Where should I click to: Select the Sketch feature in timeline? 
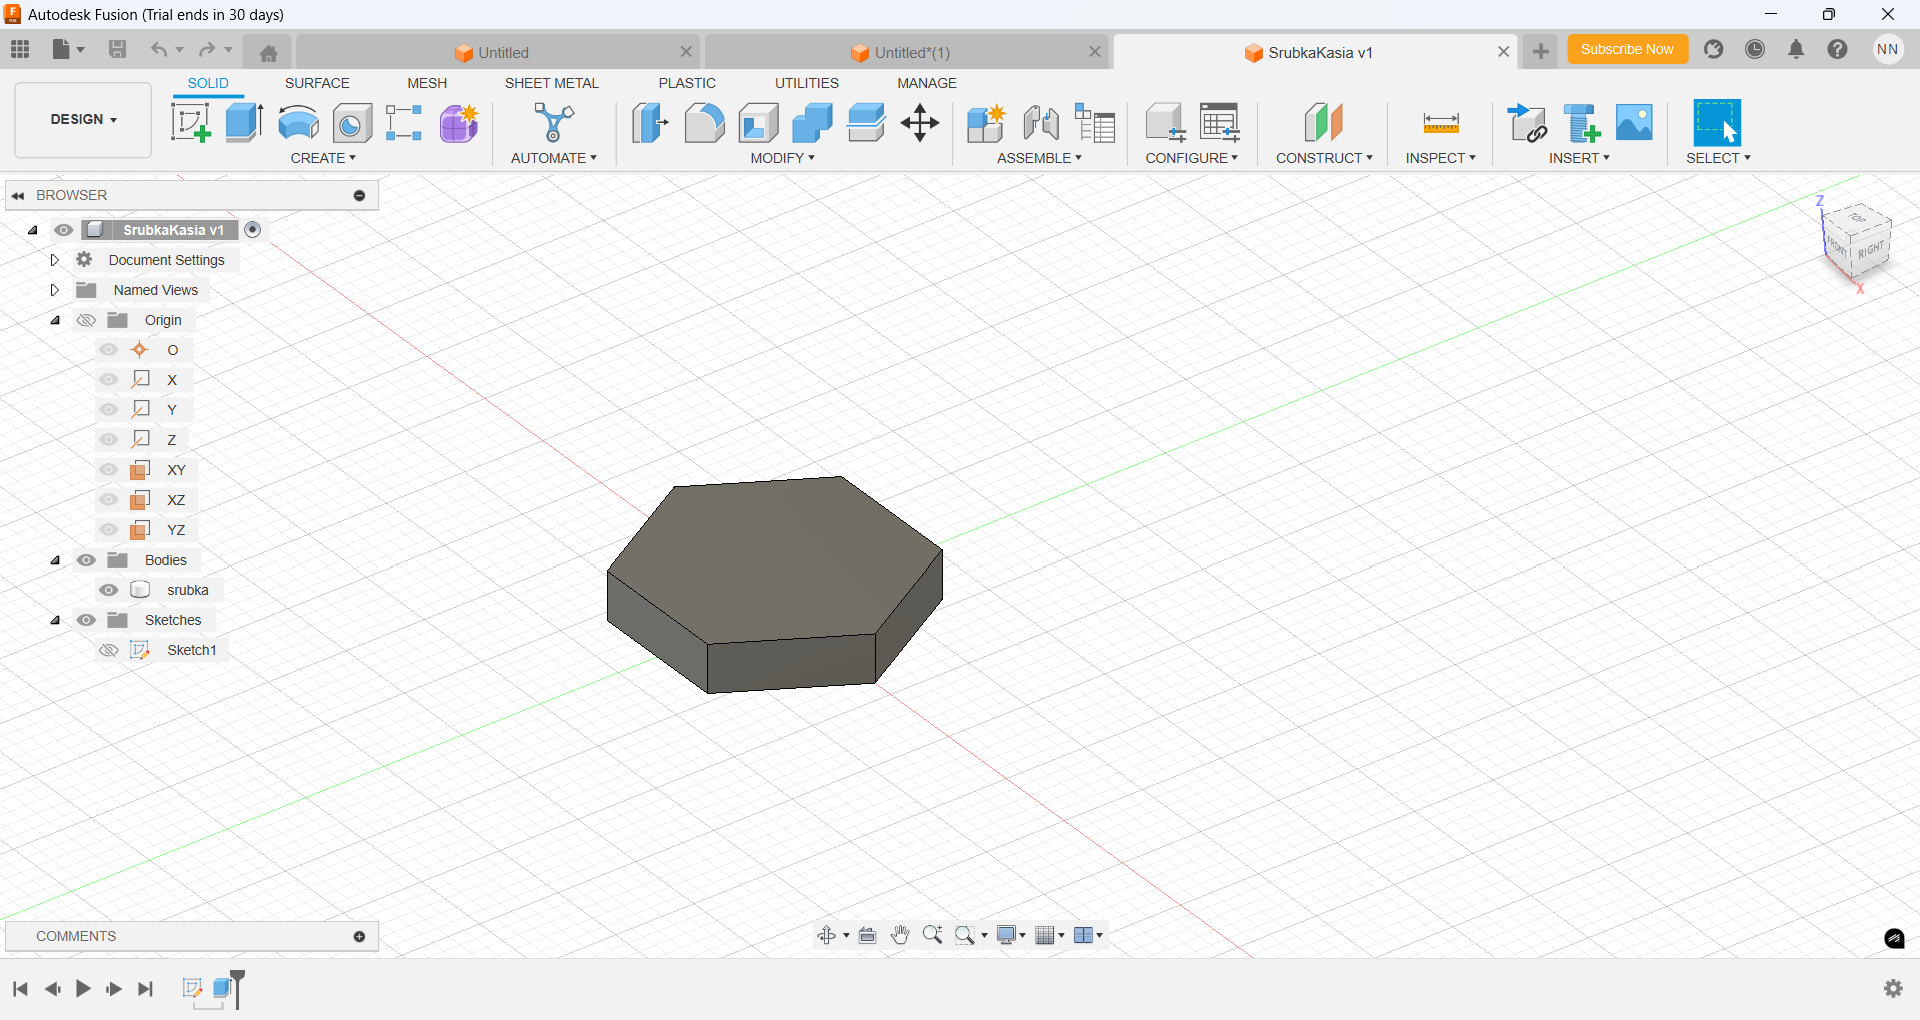click(193, 988)
